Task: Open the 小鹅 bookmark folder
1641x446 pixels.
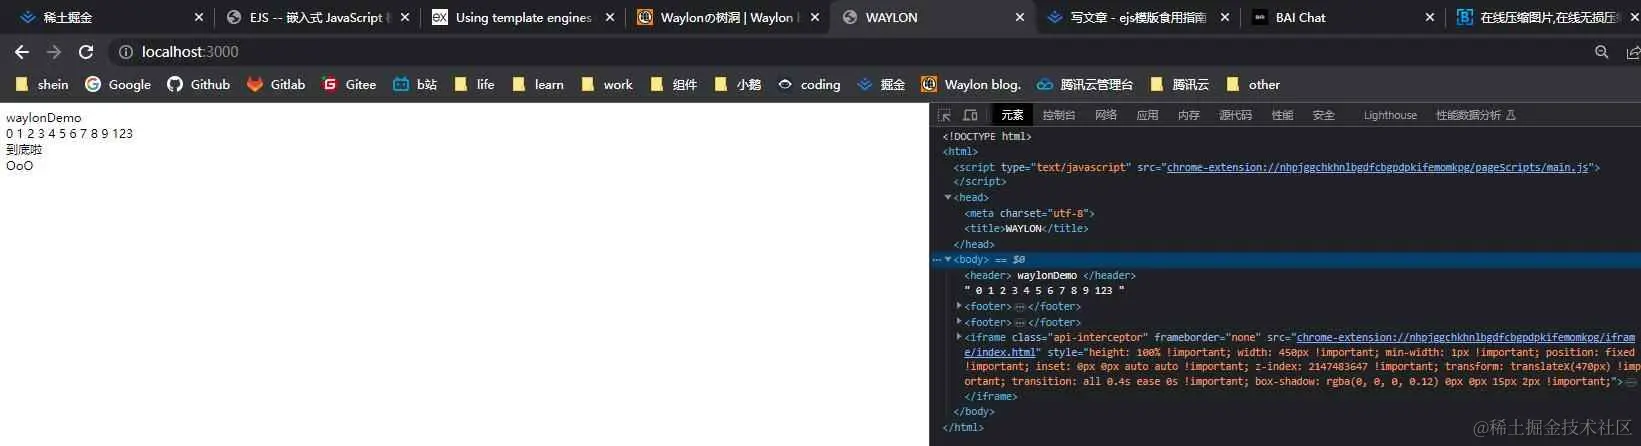Action: pos(737,85)
